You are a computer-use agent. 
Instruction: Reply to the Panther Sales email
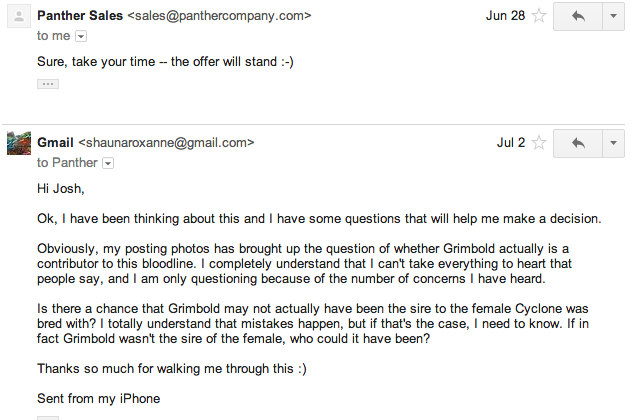coord(578,16)
